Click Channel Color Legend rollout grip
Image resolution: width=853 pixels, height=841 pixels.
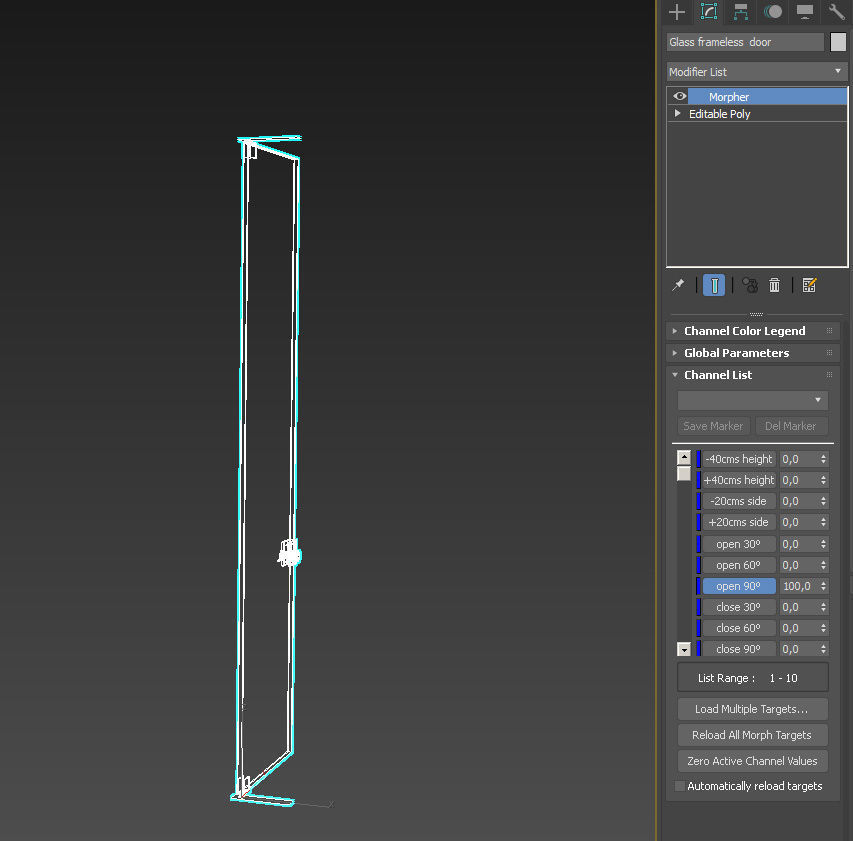pyautogui.click(x=829, y=331)
